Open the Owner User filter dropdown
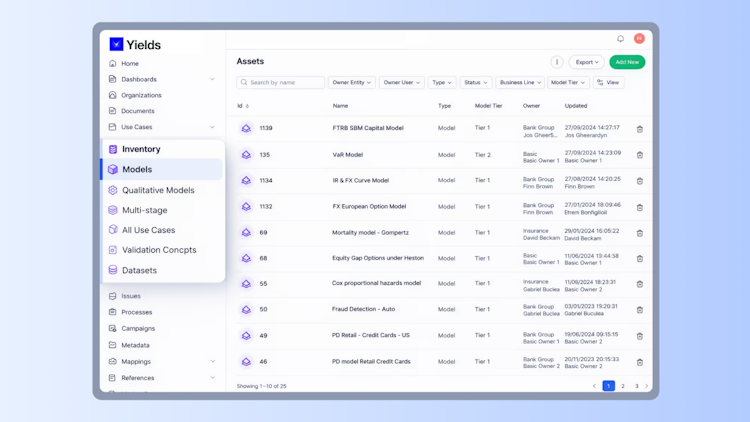 pyautogui.click(x=401, y=82)
